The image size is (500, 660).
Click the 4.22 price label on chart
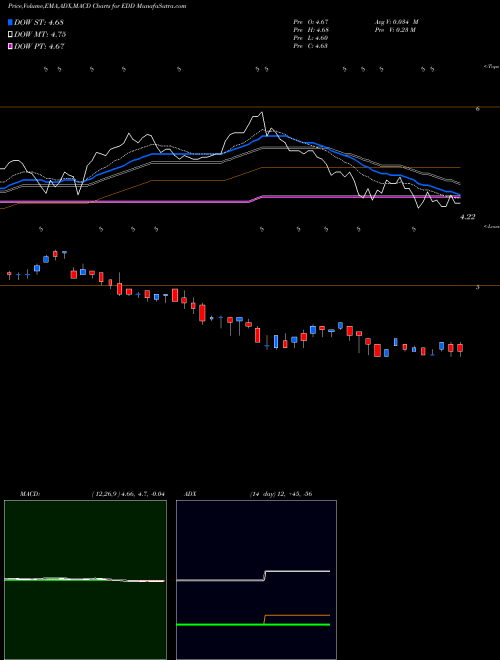468,217
